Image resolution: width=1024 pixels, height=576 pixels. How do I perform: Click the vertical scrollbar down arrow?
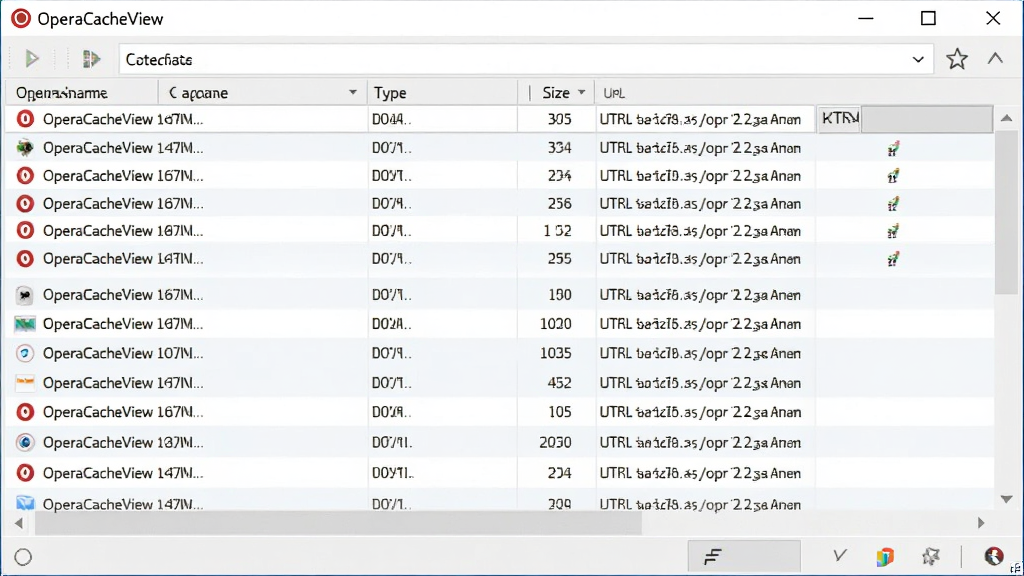tap(1006, 499)
